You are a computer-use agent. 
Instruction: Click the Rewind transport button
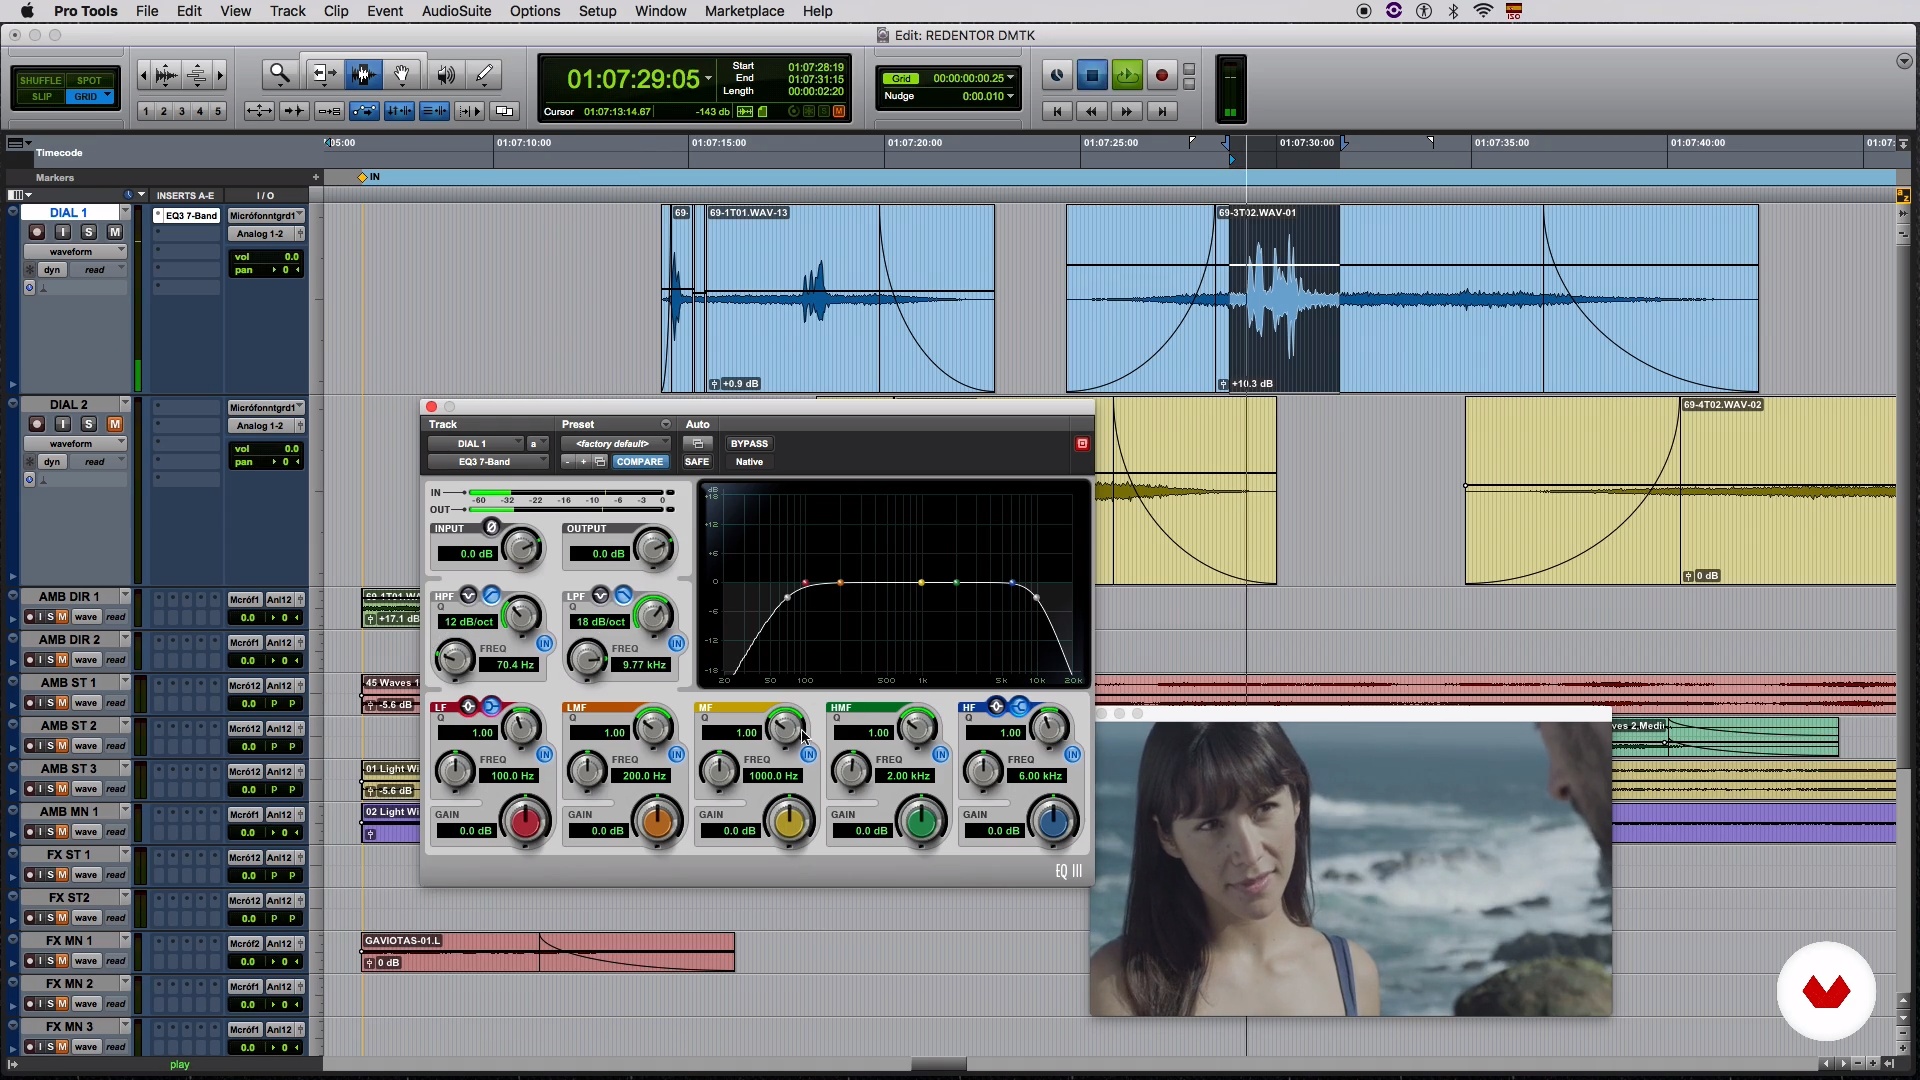[x=1092, y=111]
